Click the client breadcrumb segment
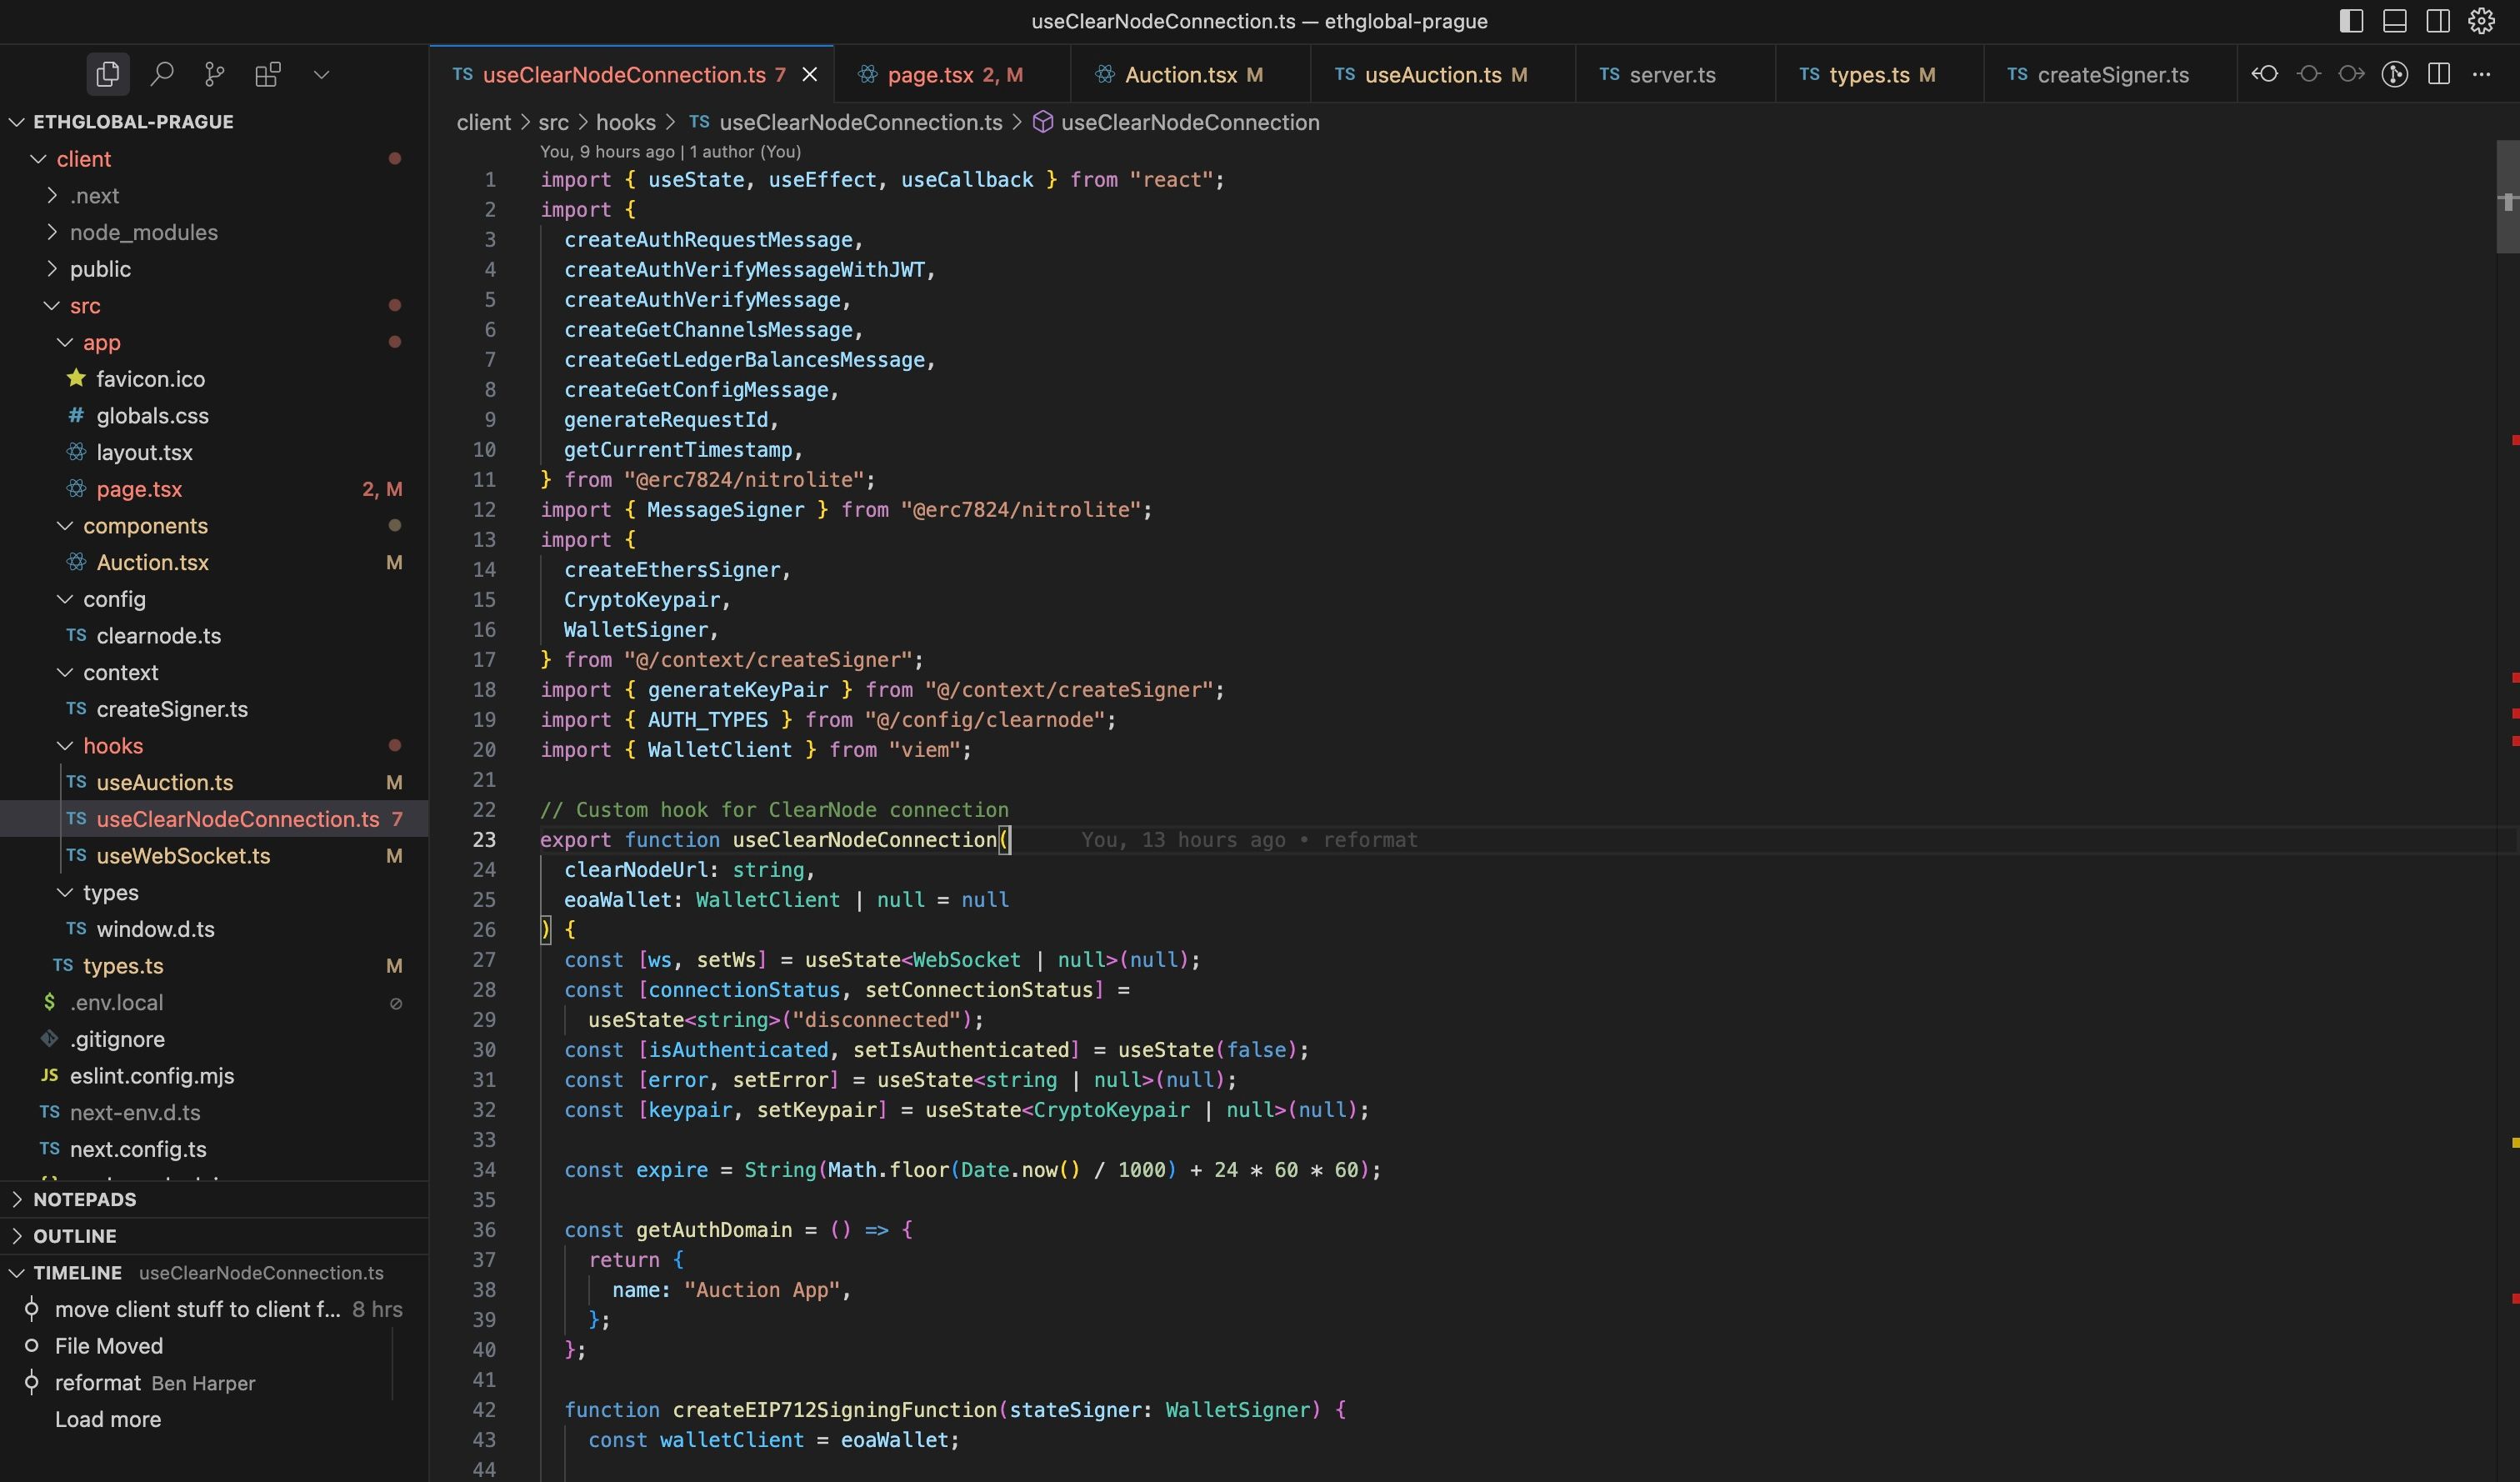This screenshot has width=2520, height=1482. (484, 122)
